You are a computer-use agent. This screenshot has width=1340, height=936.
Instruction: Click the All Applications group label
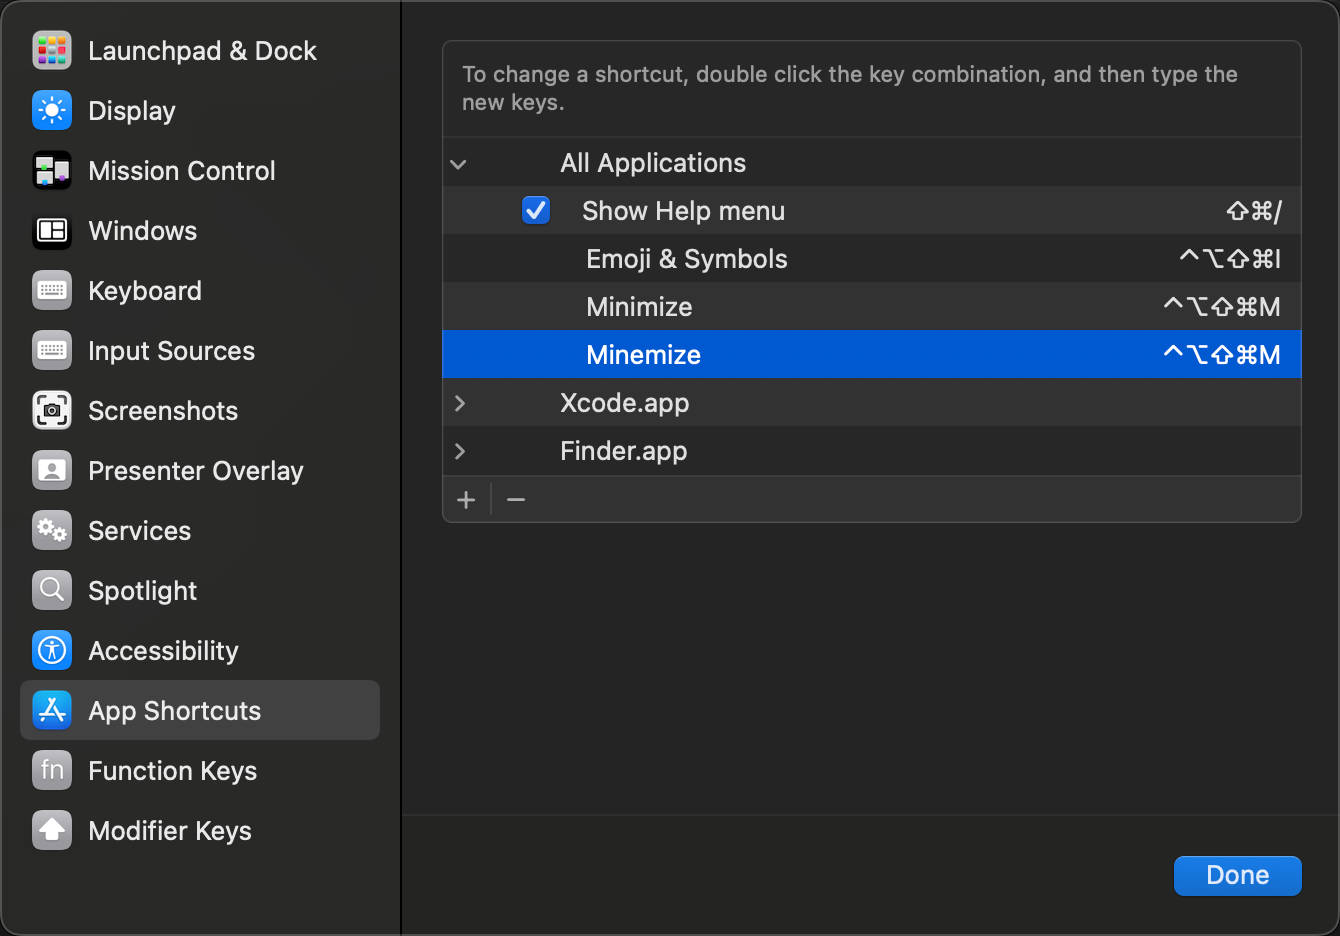[653, 163]
